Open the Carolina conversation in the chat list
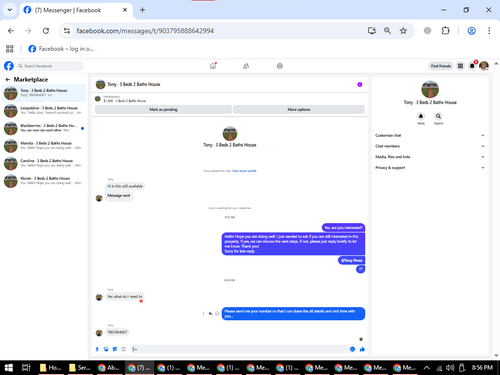Viewport: 500px width, 375px height. point(44,163)
